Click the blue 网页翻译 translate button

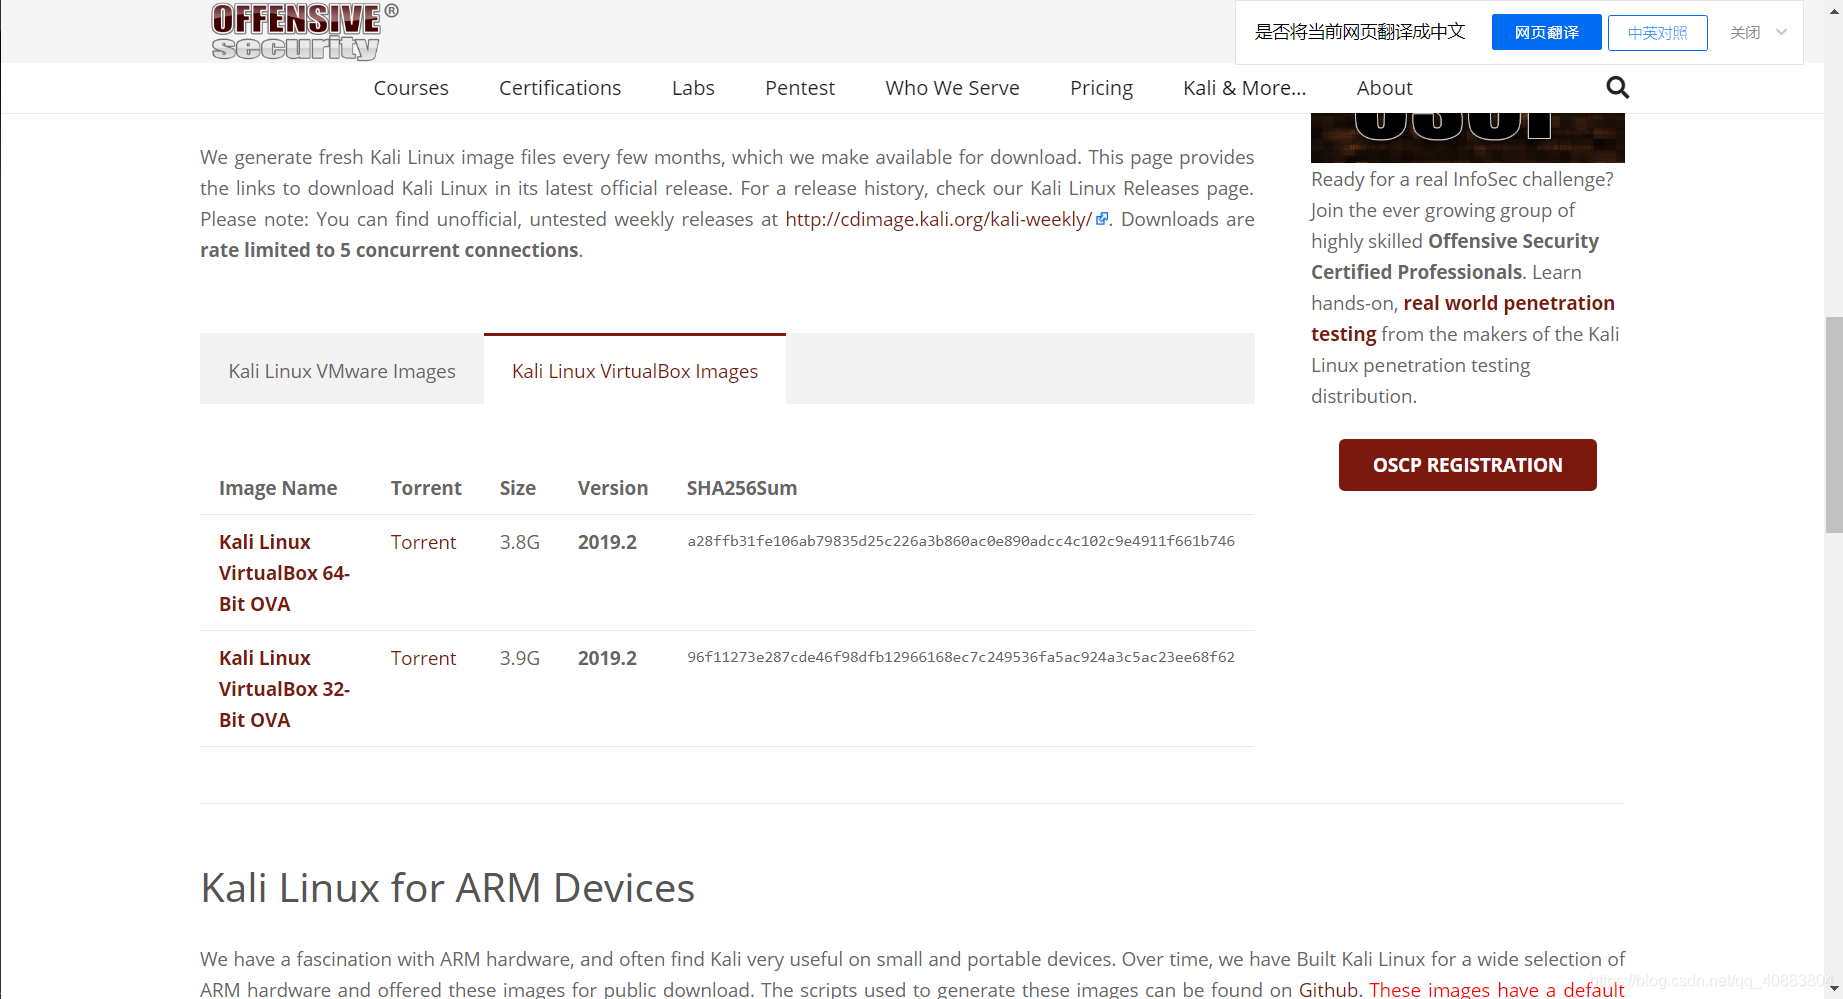(x=1546, y=32)
